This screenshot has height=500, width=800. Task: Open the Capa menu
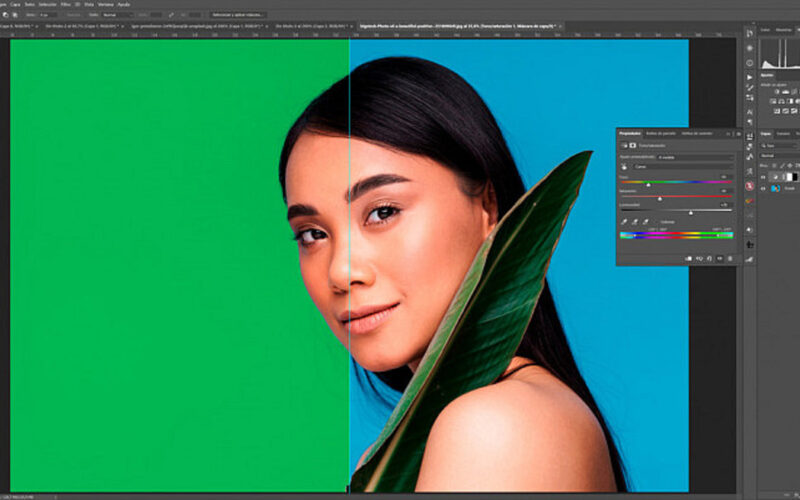[x=15, y=4]
